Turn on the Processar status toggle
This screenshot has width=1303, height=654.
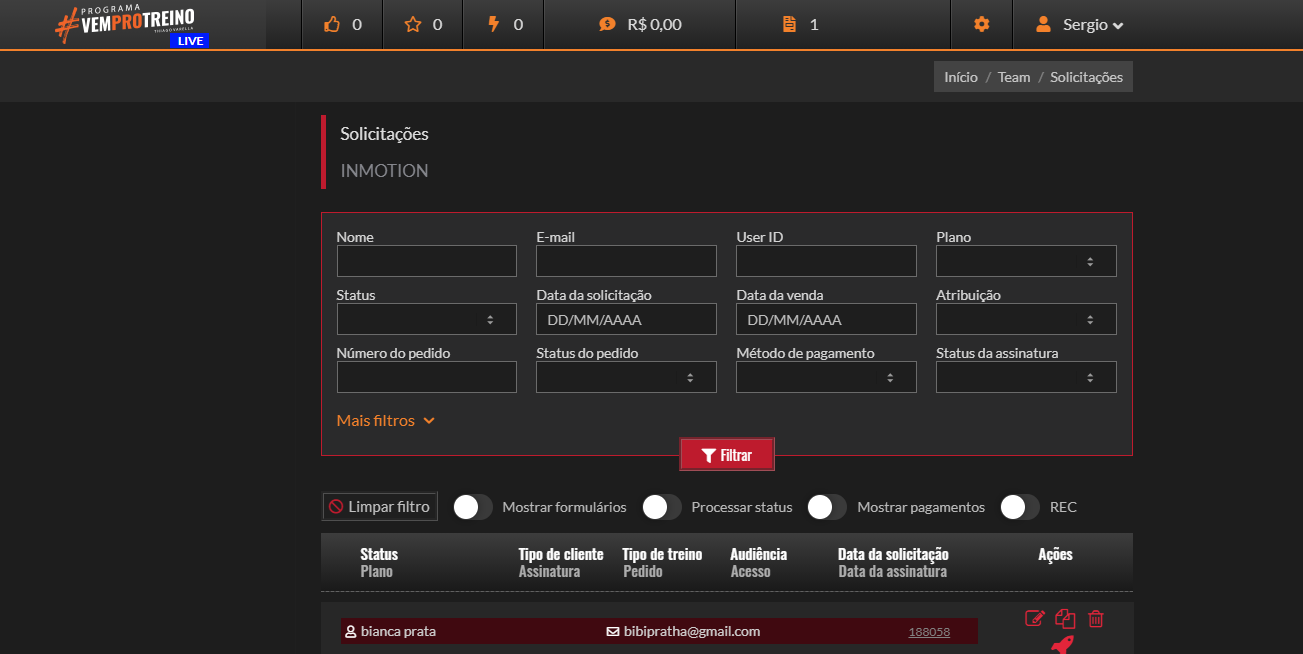(662, 507)
